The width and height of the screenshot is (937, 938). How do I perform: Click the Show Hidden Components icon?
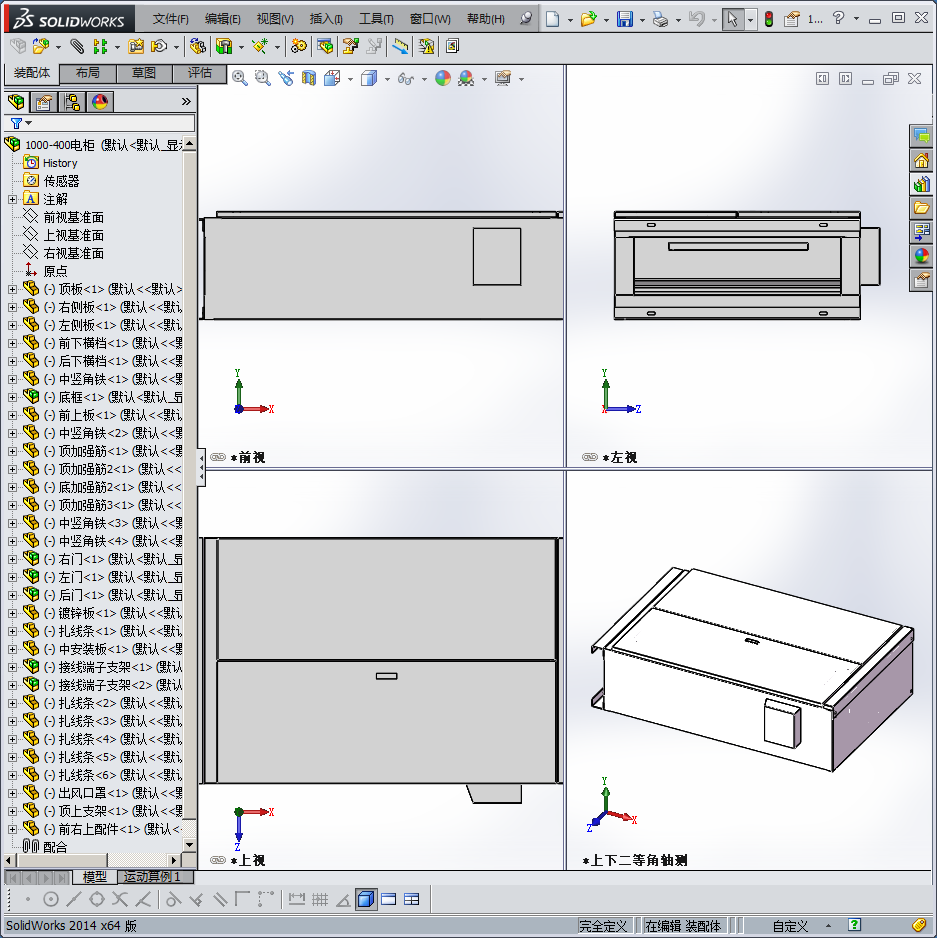tap(197, 46)
